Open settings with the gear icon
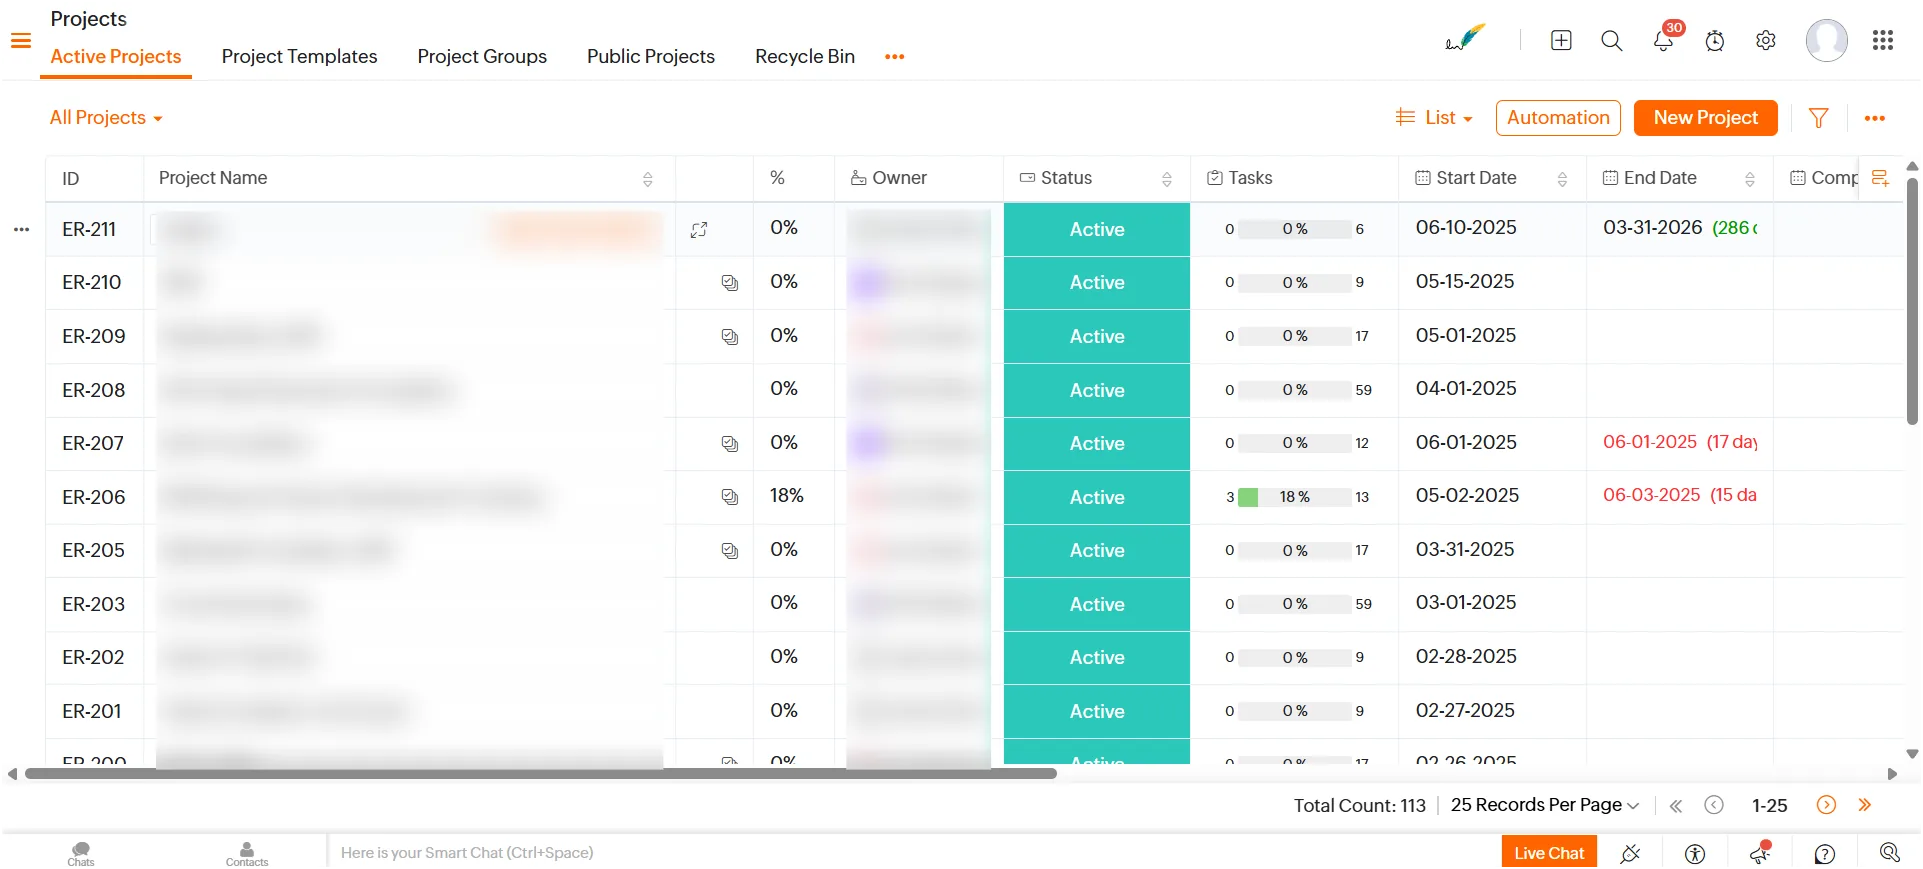Image resolution: width=1923 pixels, height=869 pixels. click(x=1766, y=40)
